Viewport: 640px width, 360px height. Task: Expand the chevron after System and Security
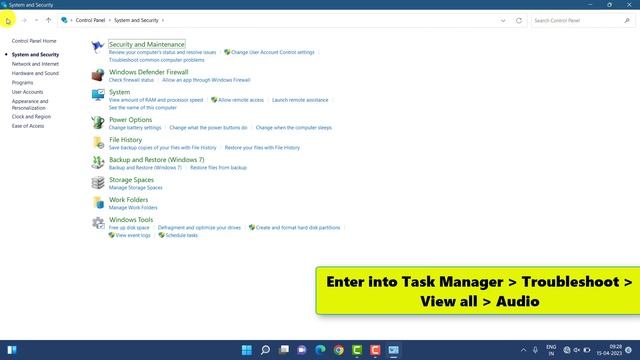click(x=163, y=20)
